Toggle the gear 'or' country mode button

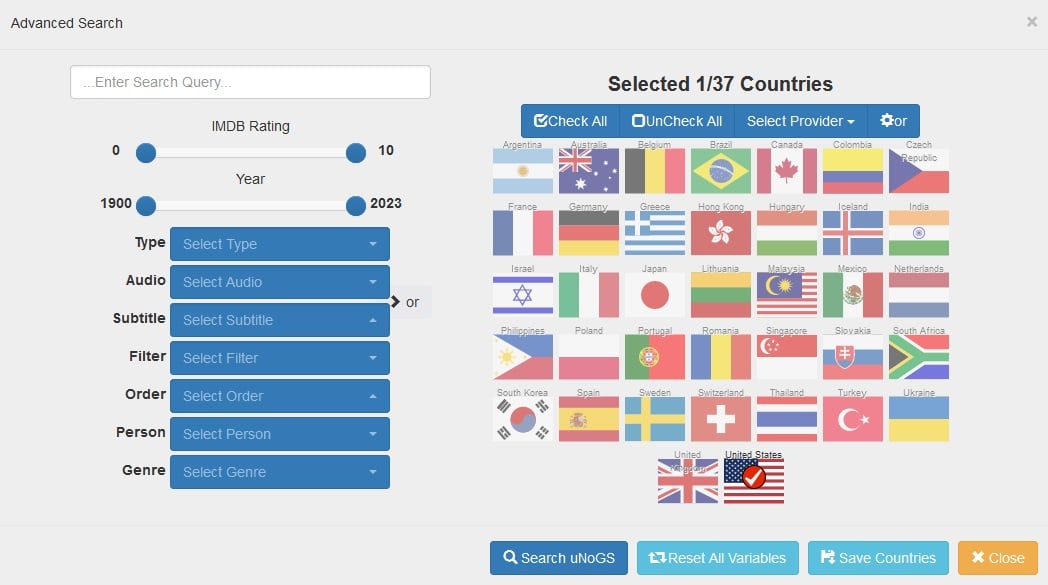coord(894,121)
